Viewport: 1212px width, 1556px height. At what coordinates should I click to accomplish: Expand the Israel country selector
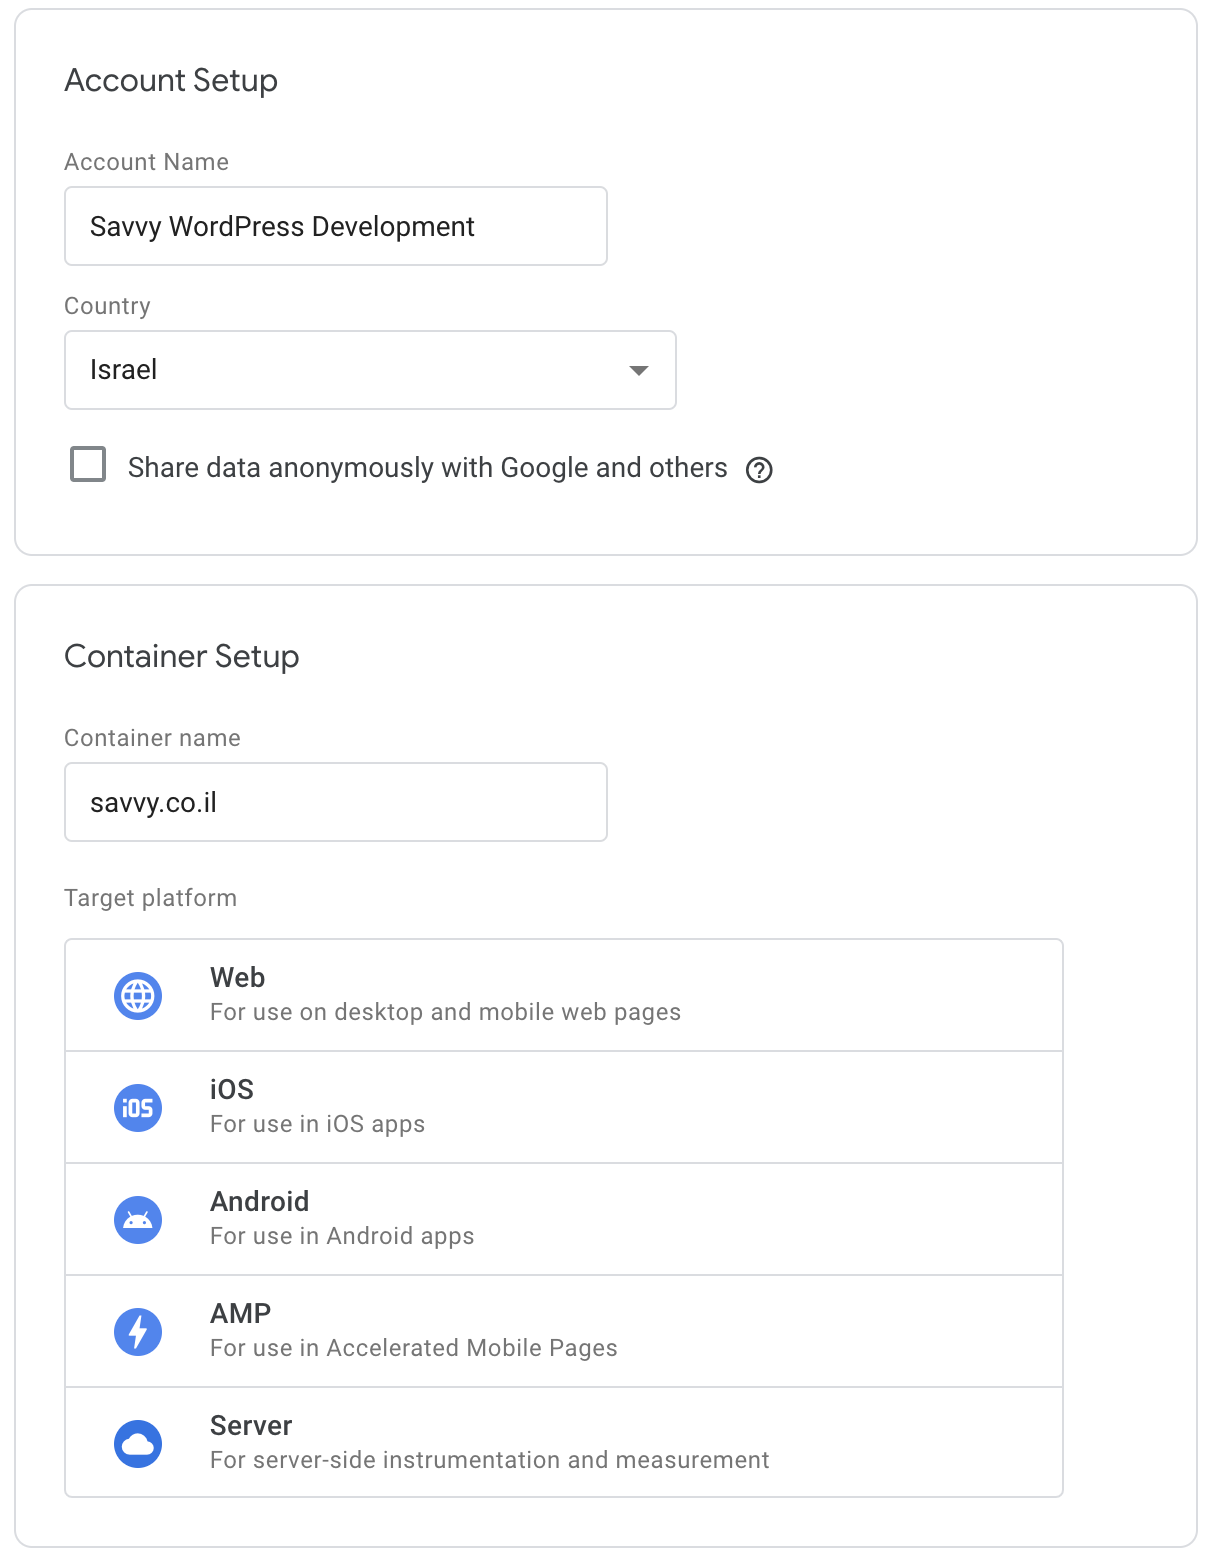[x=370, y=370]
